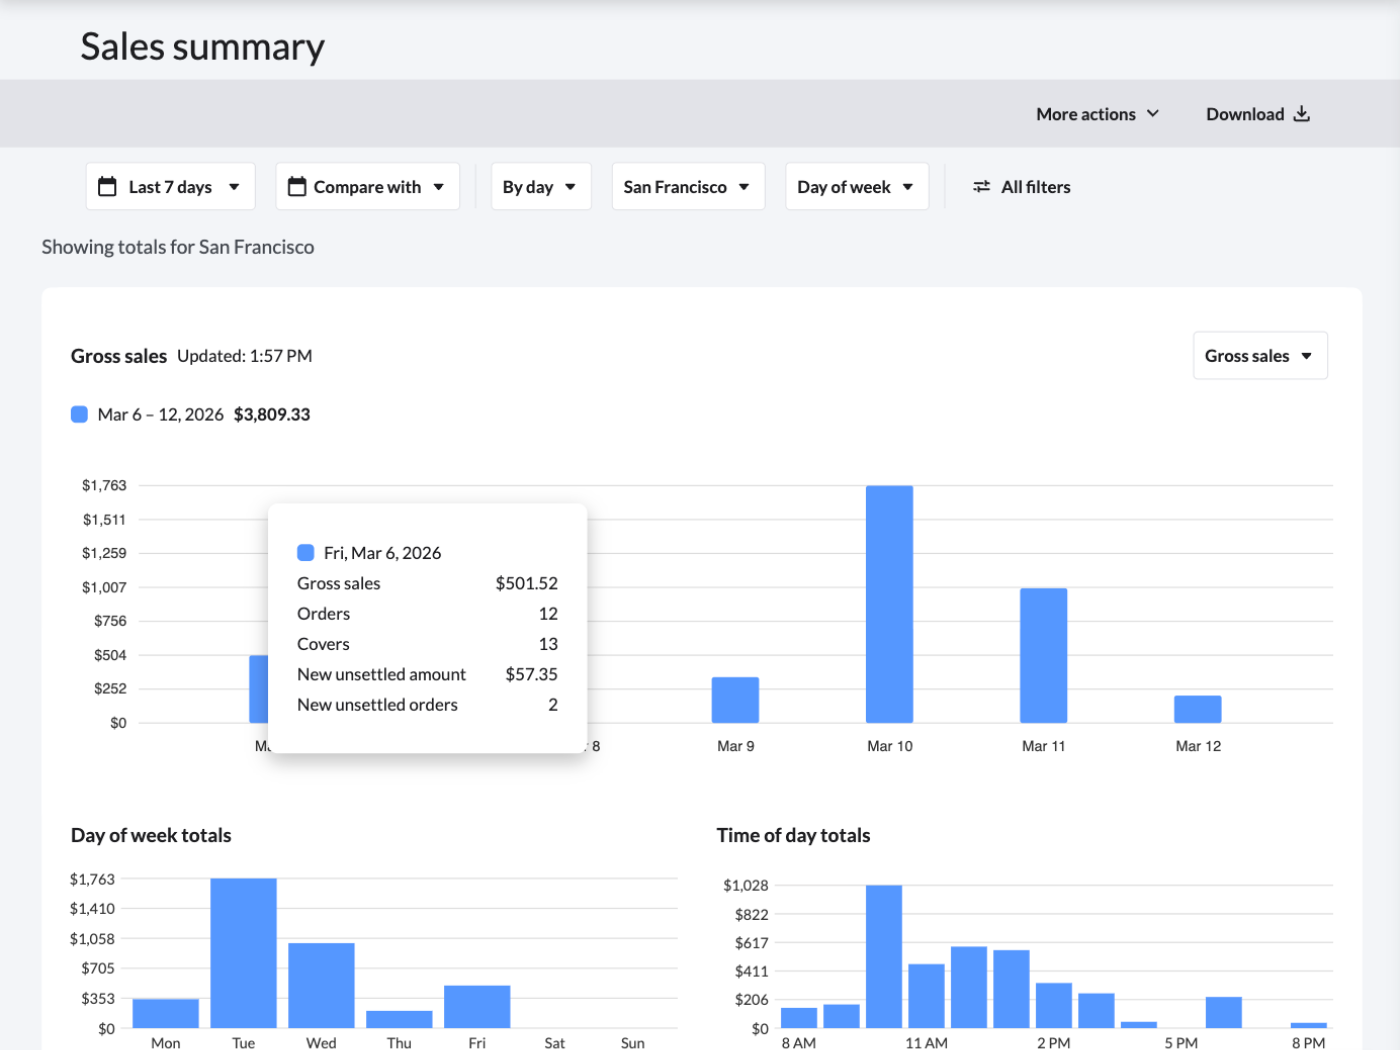
Task: Click the blue swatch in the tooltip
Action: click(306, 553)
